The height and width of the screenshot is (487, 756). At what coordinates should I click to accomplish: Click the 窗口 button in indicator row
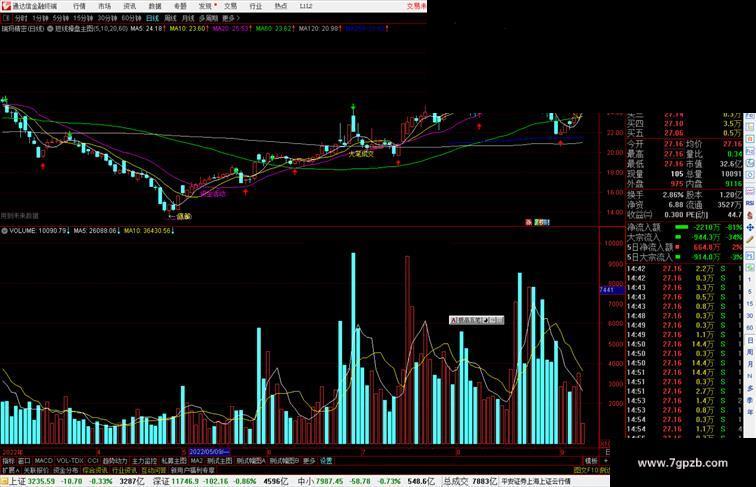coord(24,461)
